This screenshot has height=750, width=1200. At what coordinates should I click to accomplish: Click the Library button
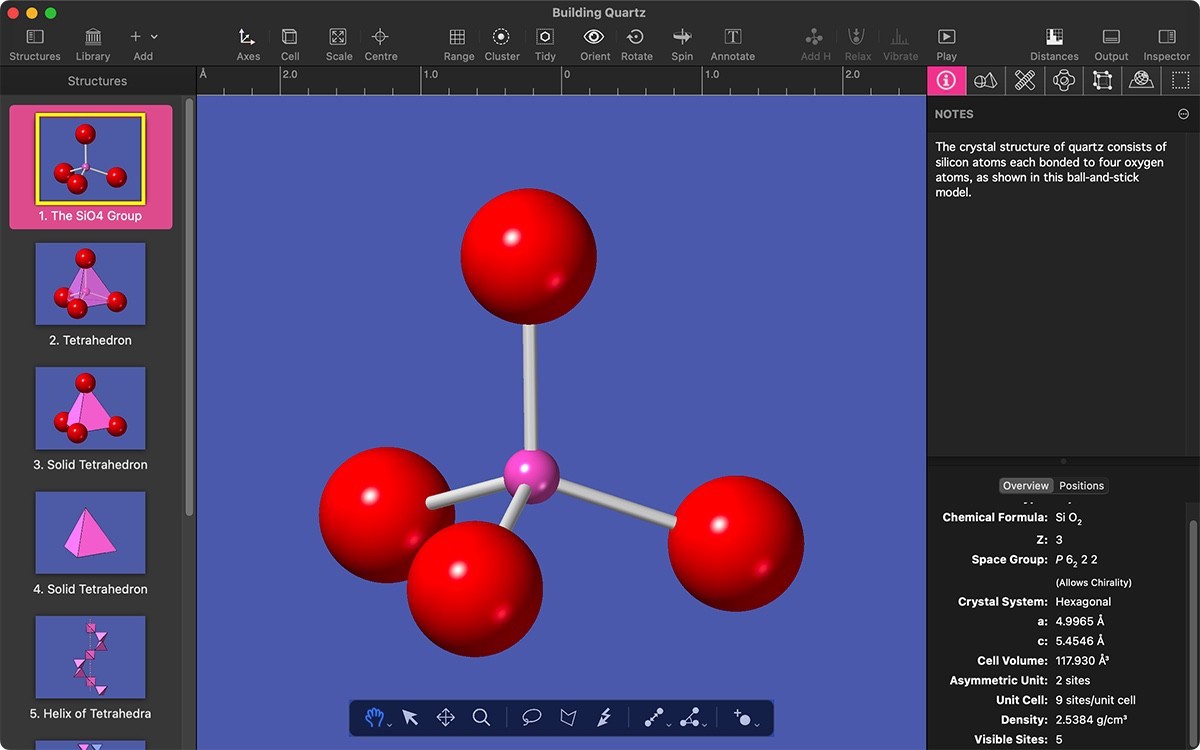point(92,40)
